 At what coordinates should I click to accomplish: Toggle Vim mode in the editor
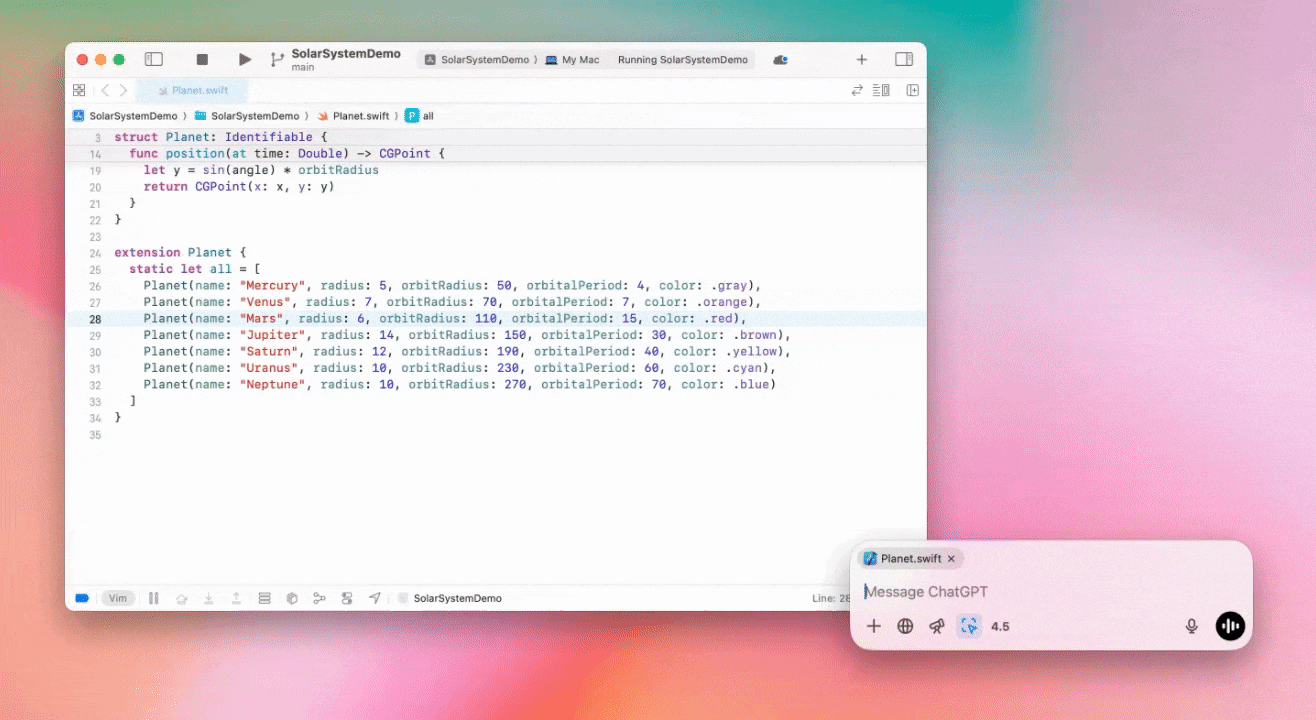point(118,598)
